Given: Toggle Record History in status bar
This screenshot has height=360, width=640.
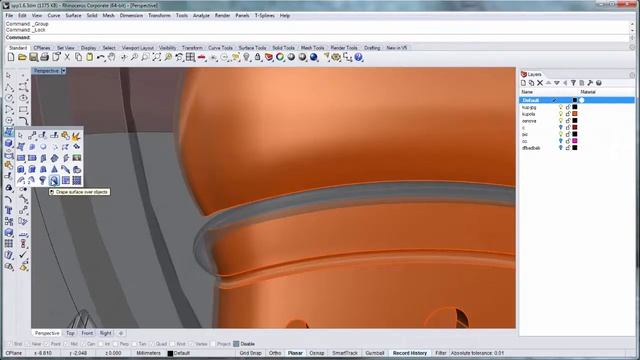Looking at the screenshot, I should tap(410, 353).
